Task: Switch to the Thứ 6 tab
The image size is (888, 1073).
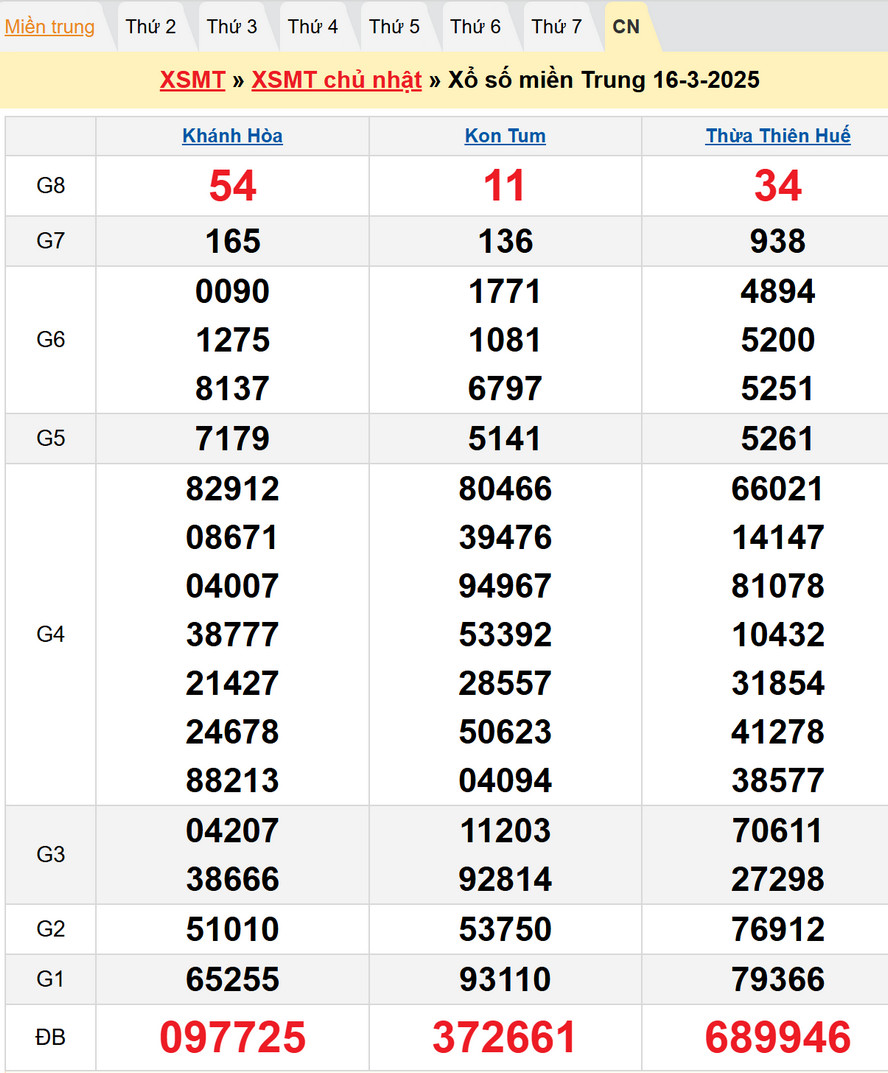Action: pyautogui.click(x=475, y=27)
